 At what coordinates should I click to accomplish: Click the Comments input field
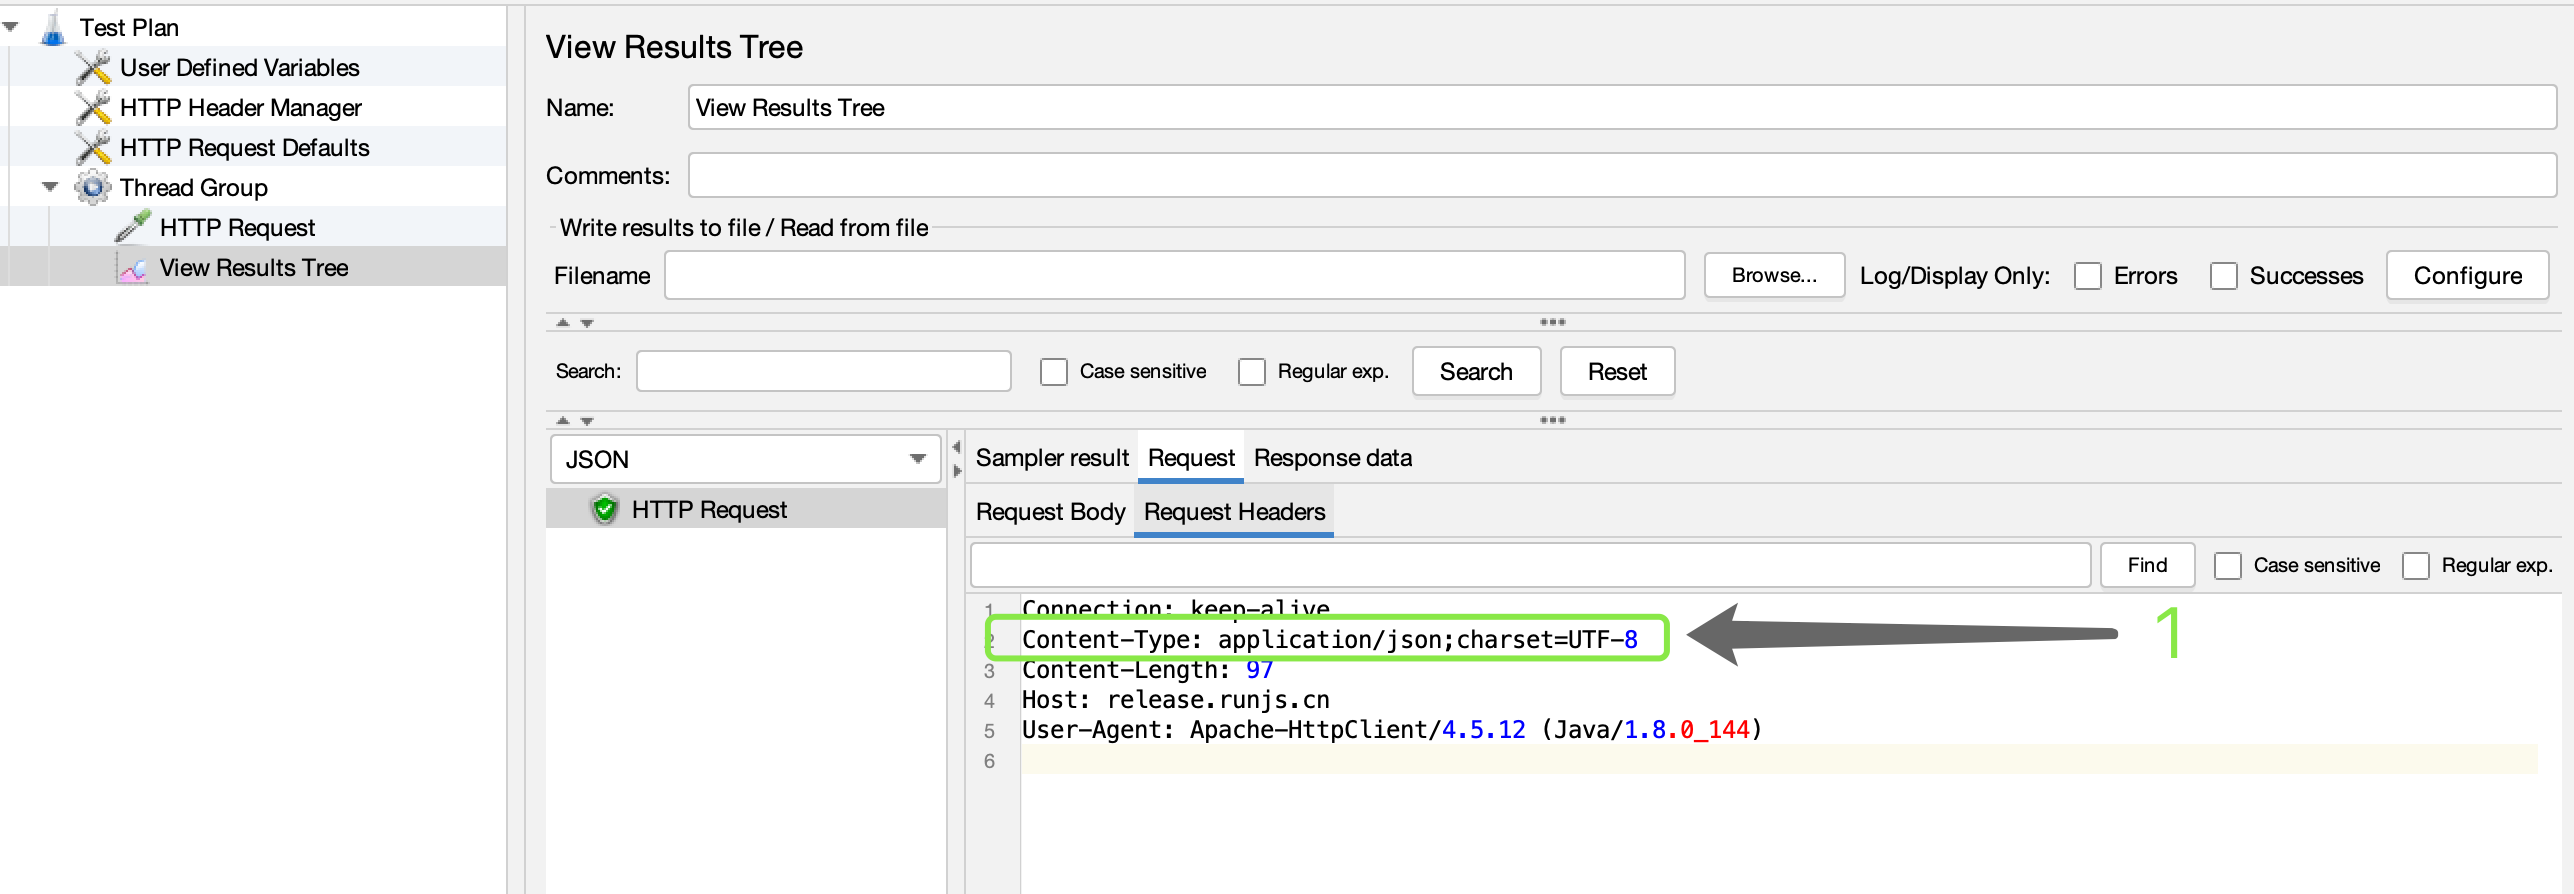1621,175
